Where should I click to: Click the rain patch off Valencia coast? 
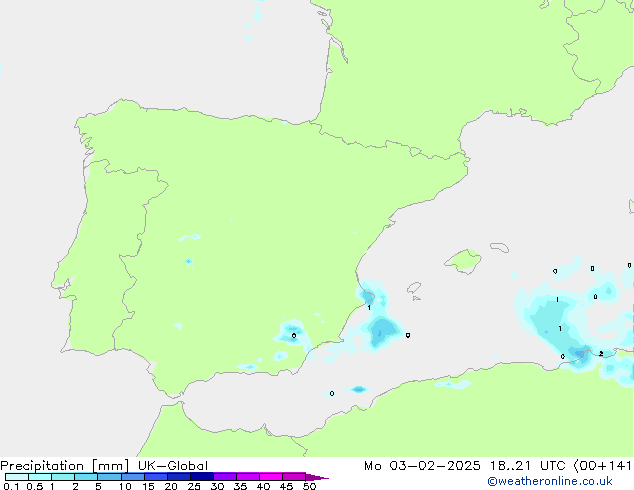pyautogui.click(x=369, y=296)
